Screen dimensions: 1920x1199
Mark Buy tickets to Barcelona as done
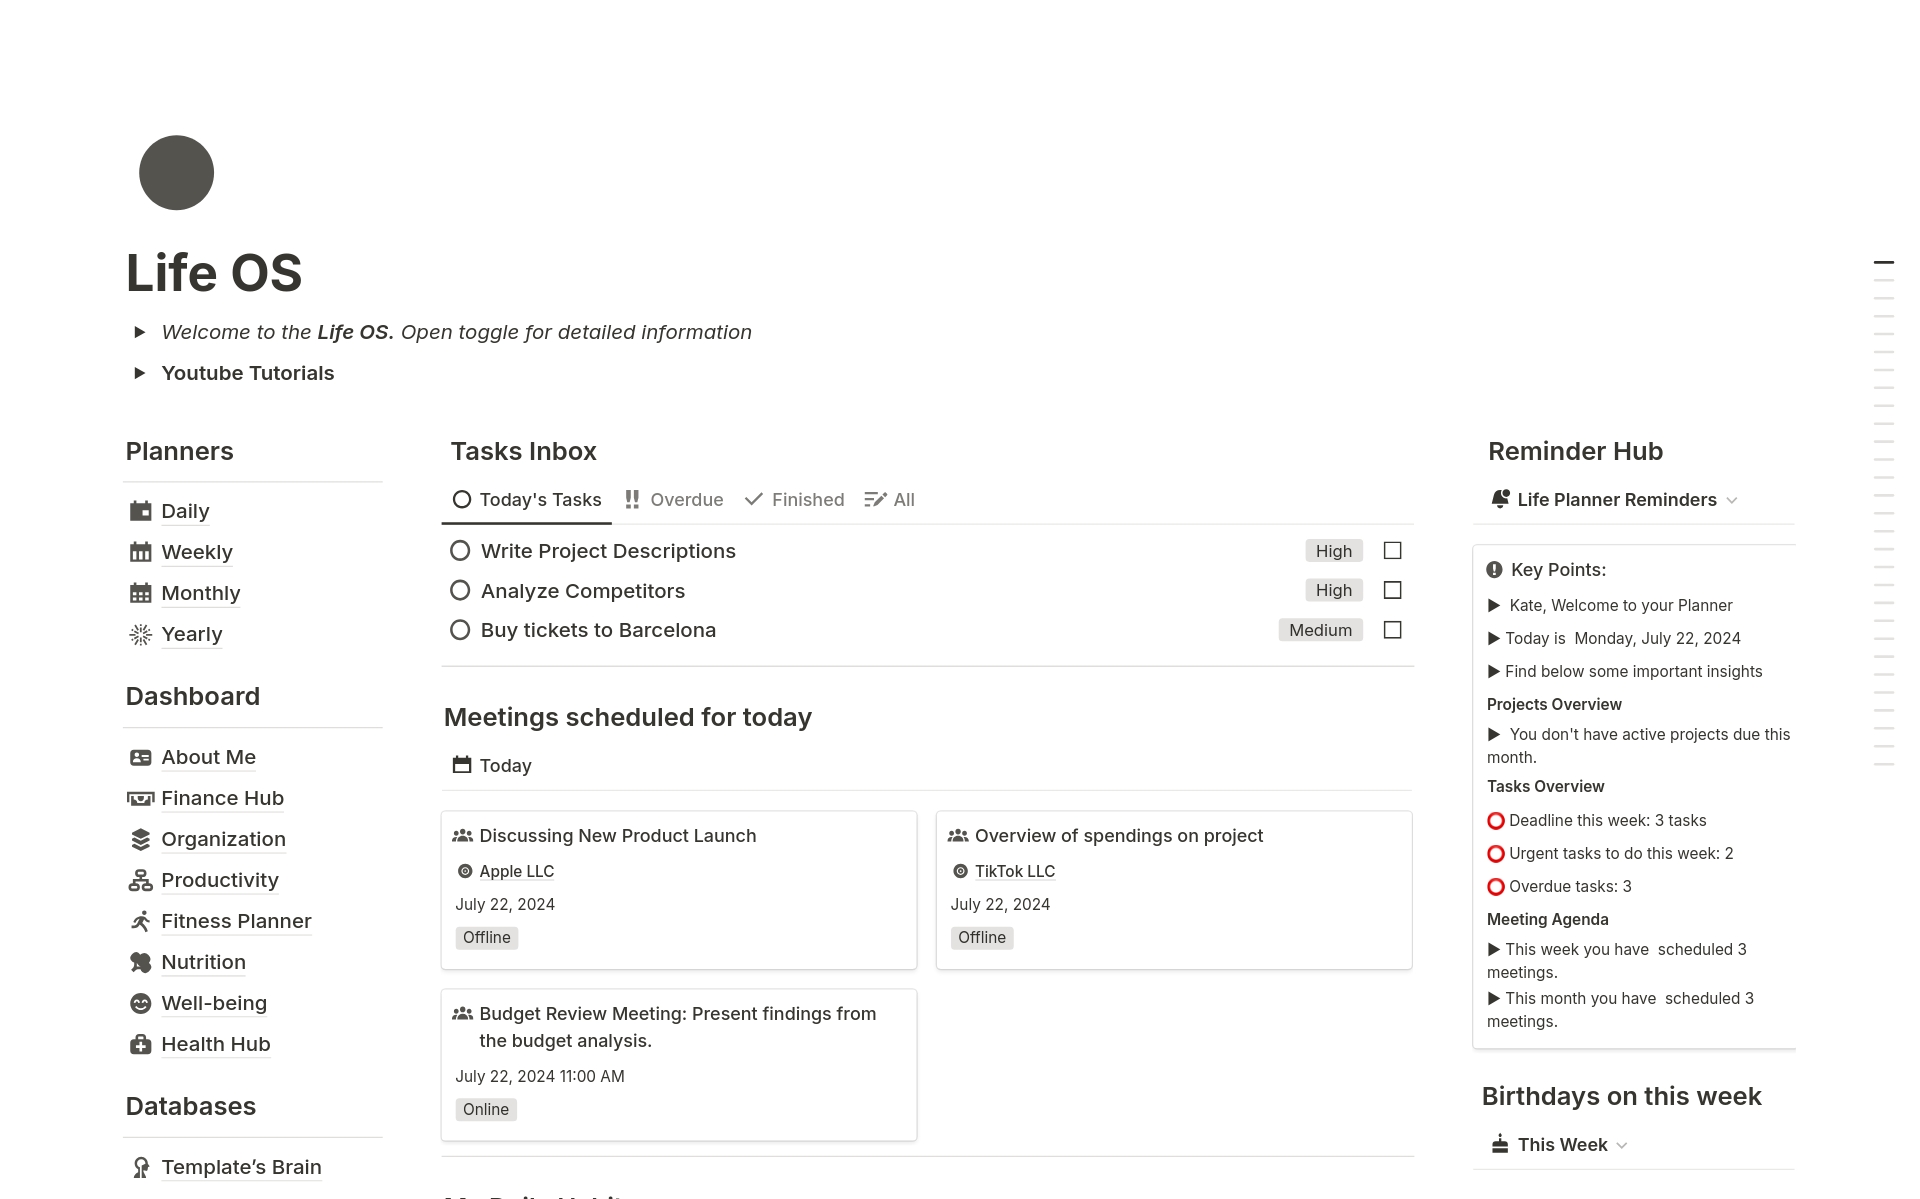(x=1392, y=630)
